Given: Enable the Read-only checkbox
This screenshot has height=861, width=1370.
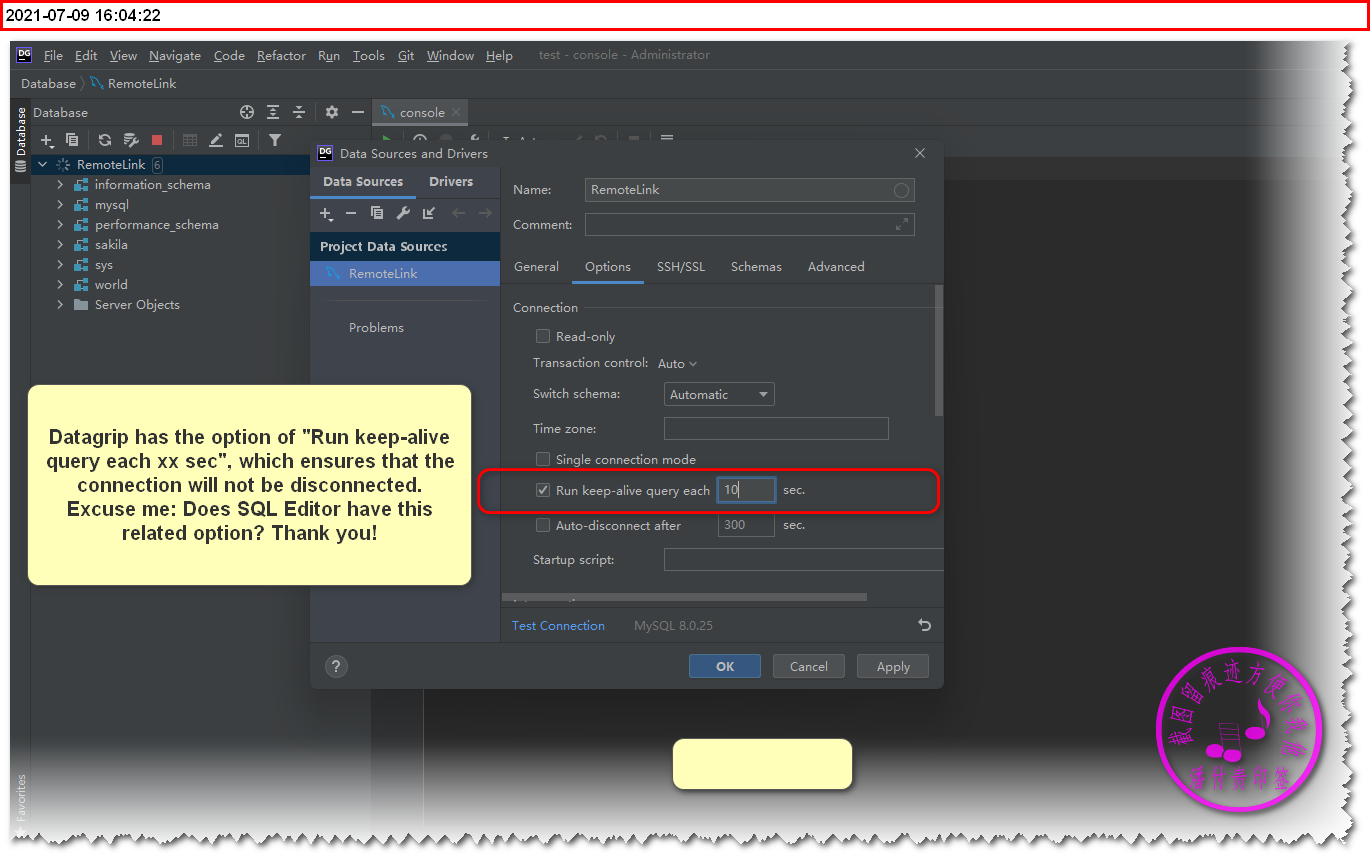Looking at the screenshot, I should click(543, 337).
